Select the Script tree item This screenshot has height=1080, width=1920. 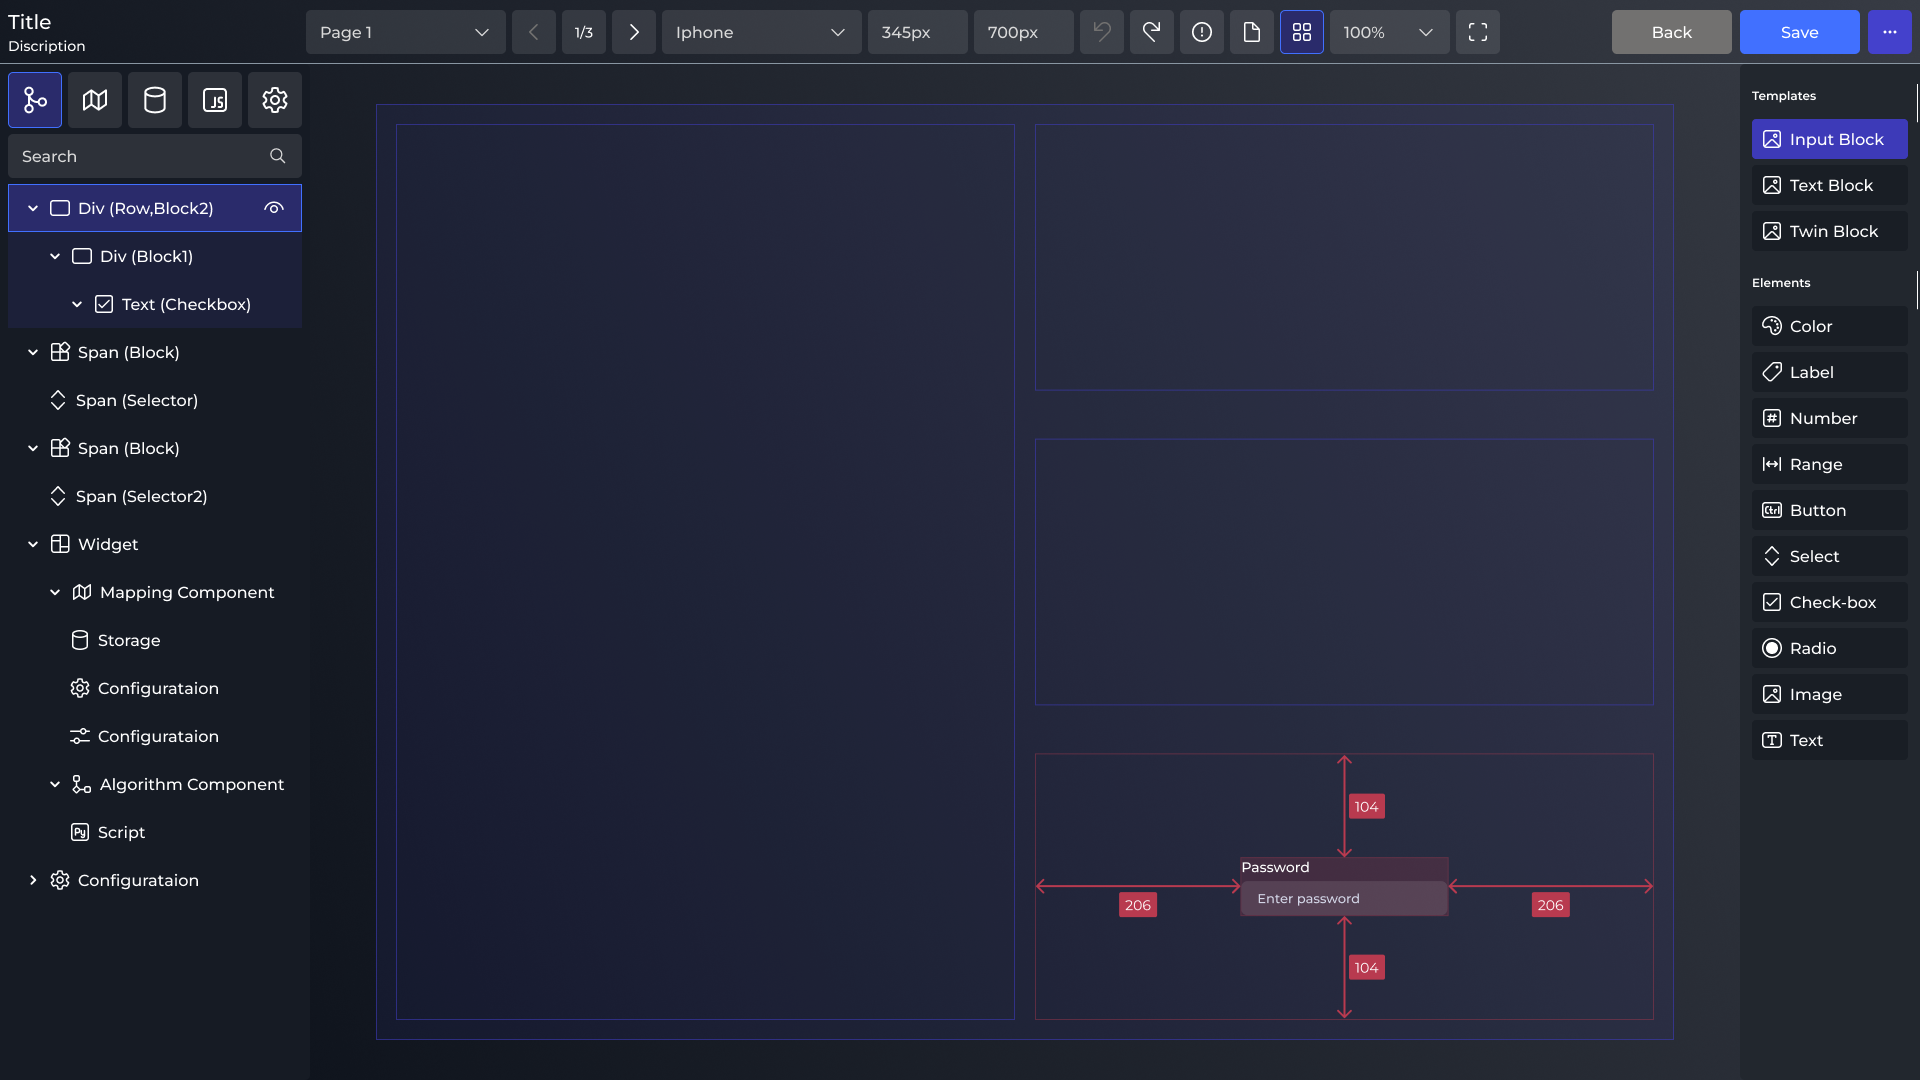pos(155,832)
